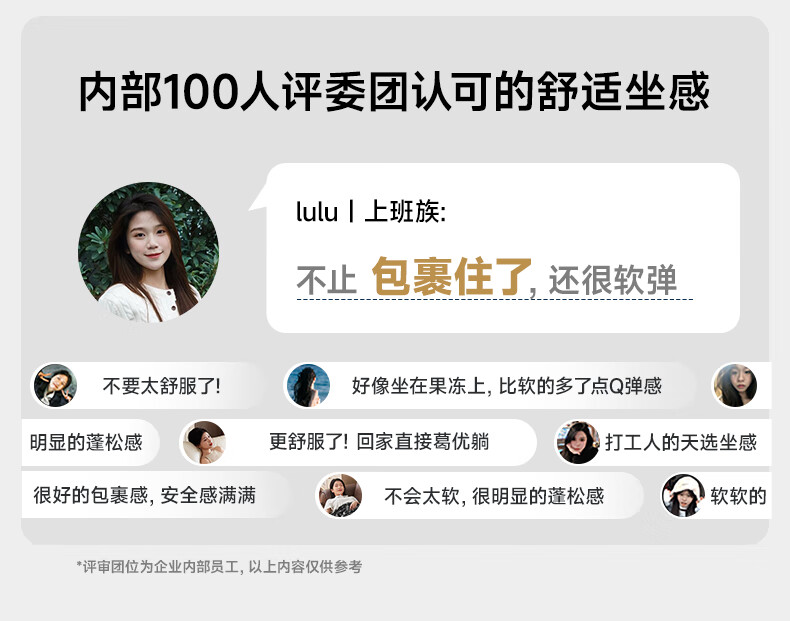Image resolution: width=790 pixels, height=621 pixels.
Task: Select the '好像坐在果冻上, 比软的多了点Q弹感' bubble
Action: [490, 386]
